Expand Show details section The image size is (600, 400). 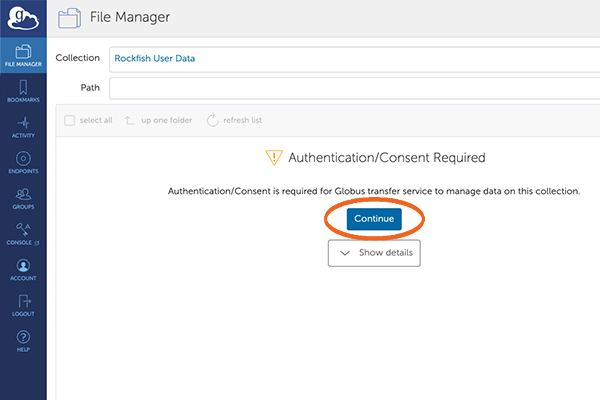click(x=374, y=253)
